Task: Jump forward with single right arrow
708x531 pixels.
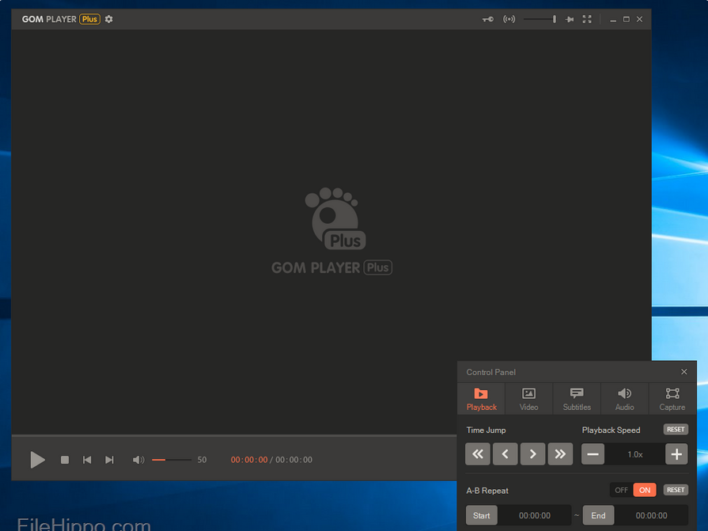Action: tap(533, 454)
